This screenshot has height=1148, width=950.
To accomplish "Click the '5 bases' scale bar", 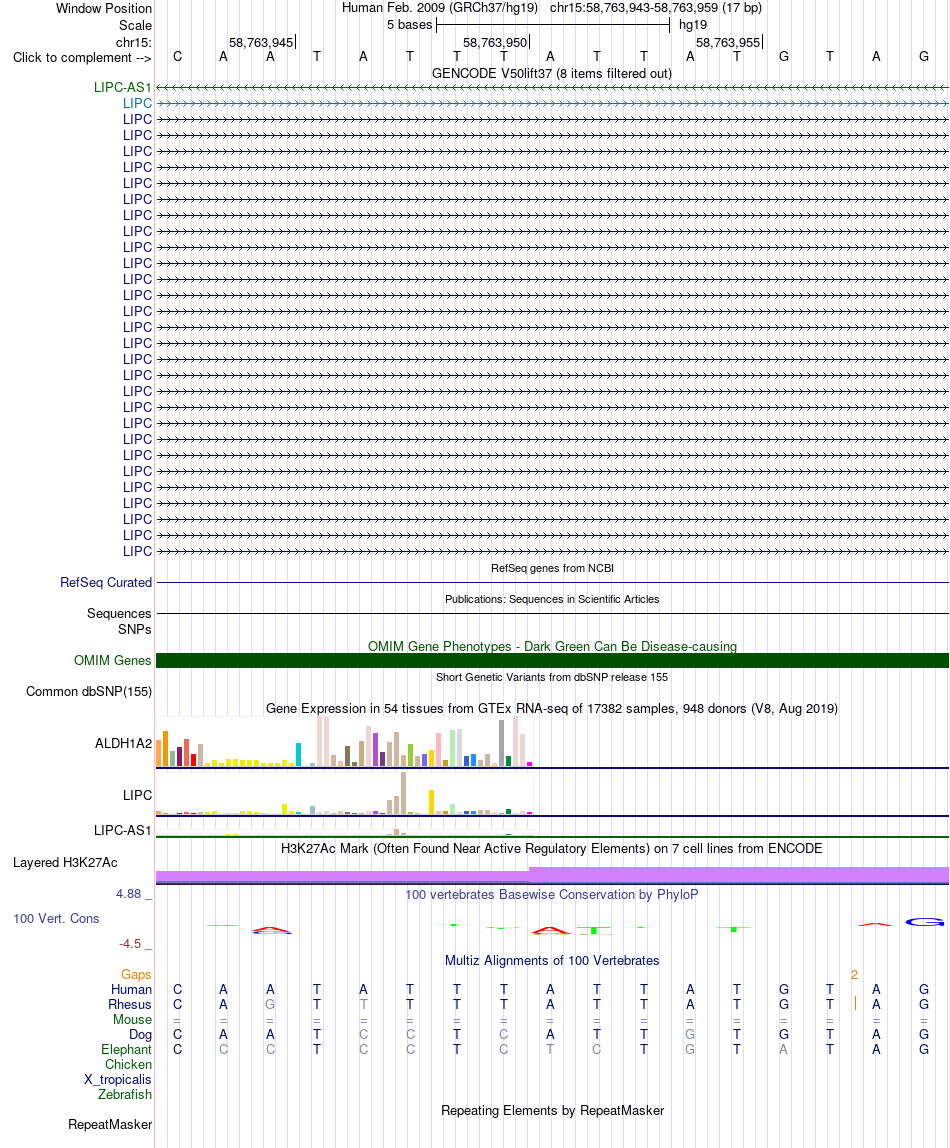I will 553,25.
